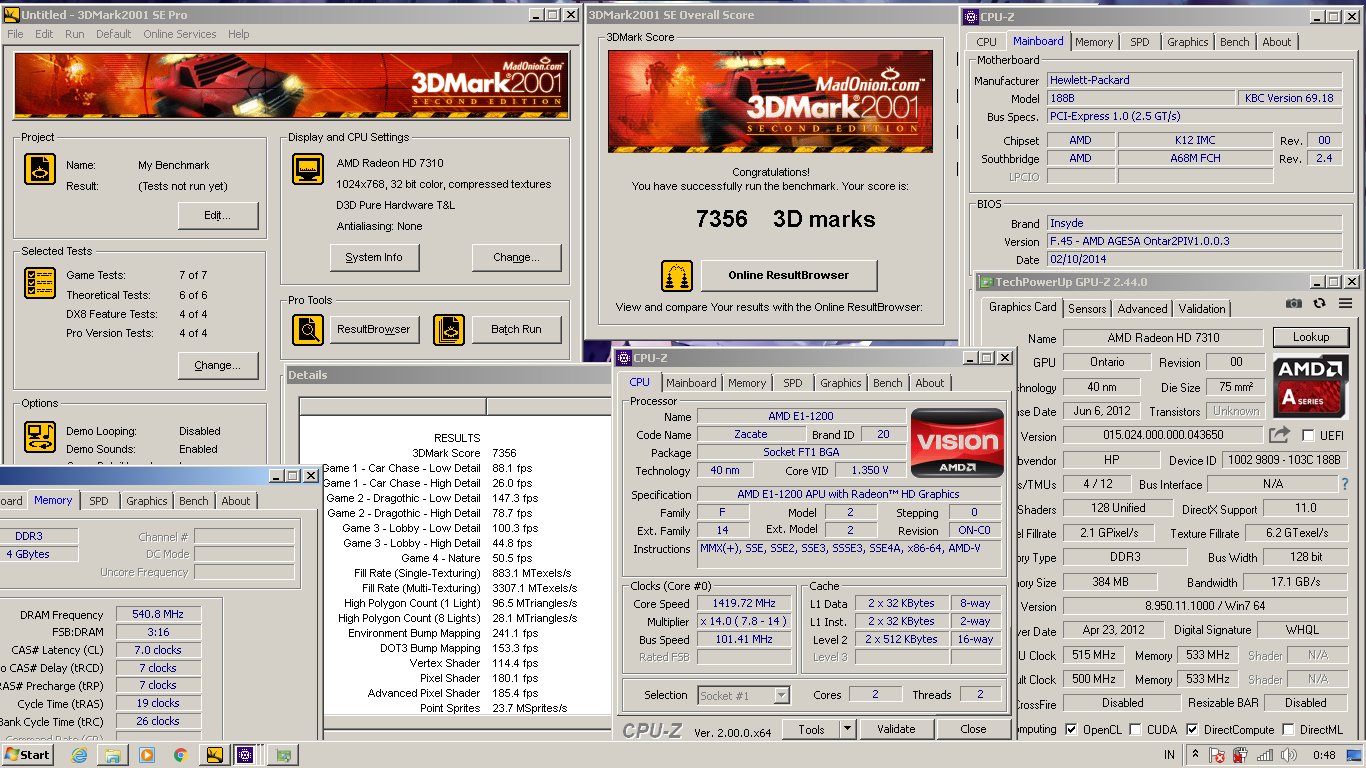This screenshot has width=1366, height=768.
Task: Switch to Advanced tab in GPU-Z
Action: pos(1142,309)
